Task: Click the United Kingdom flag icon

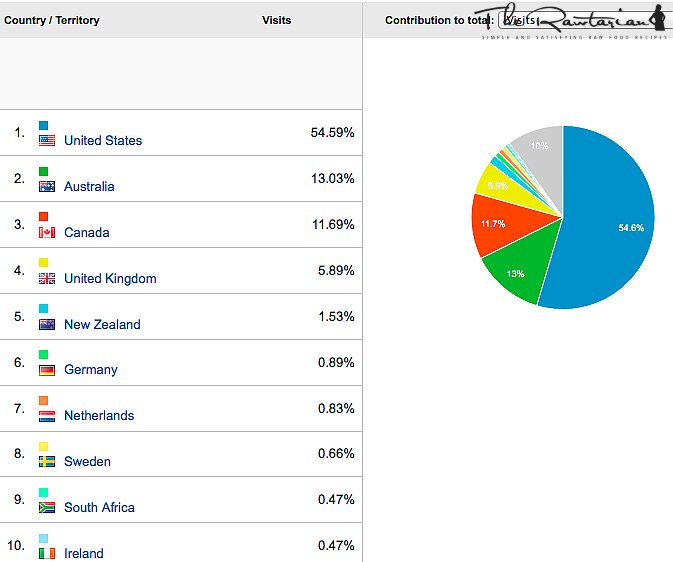Action: coord(47,279)
